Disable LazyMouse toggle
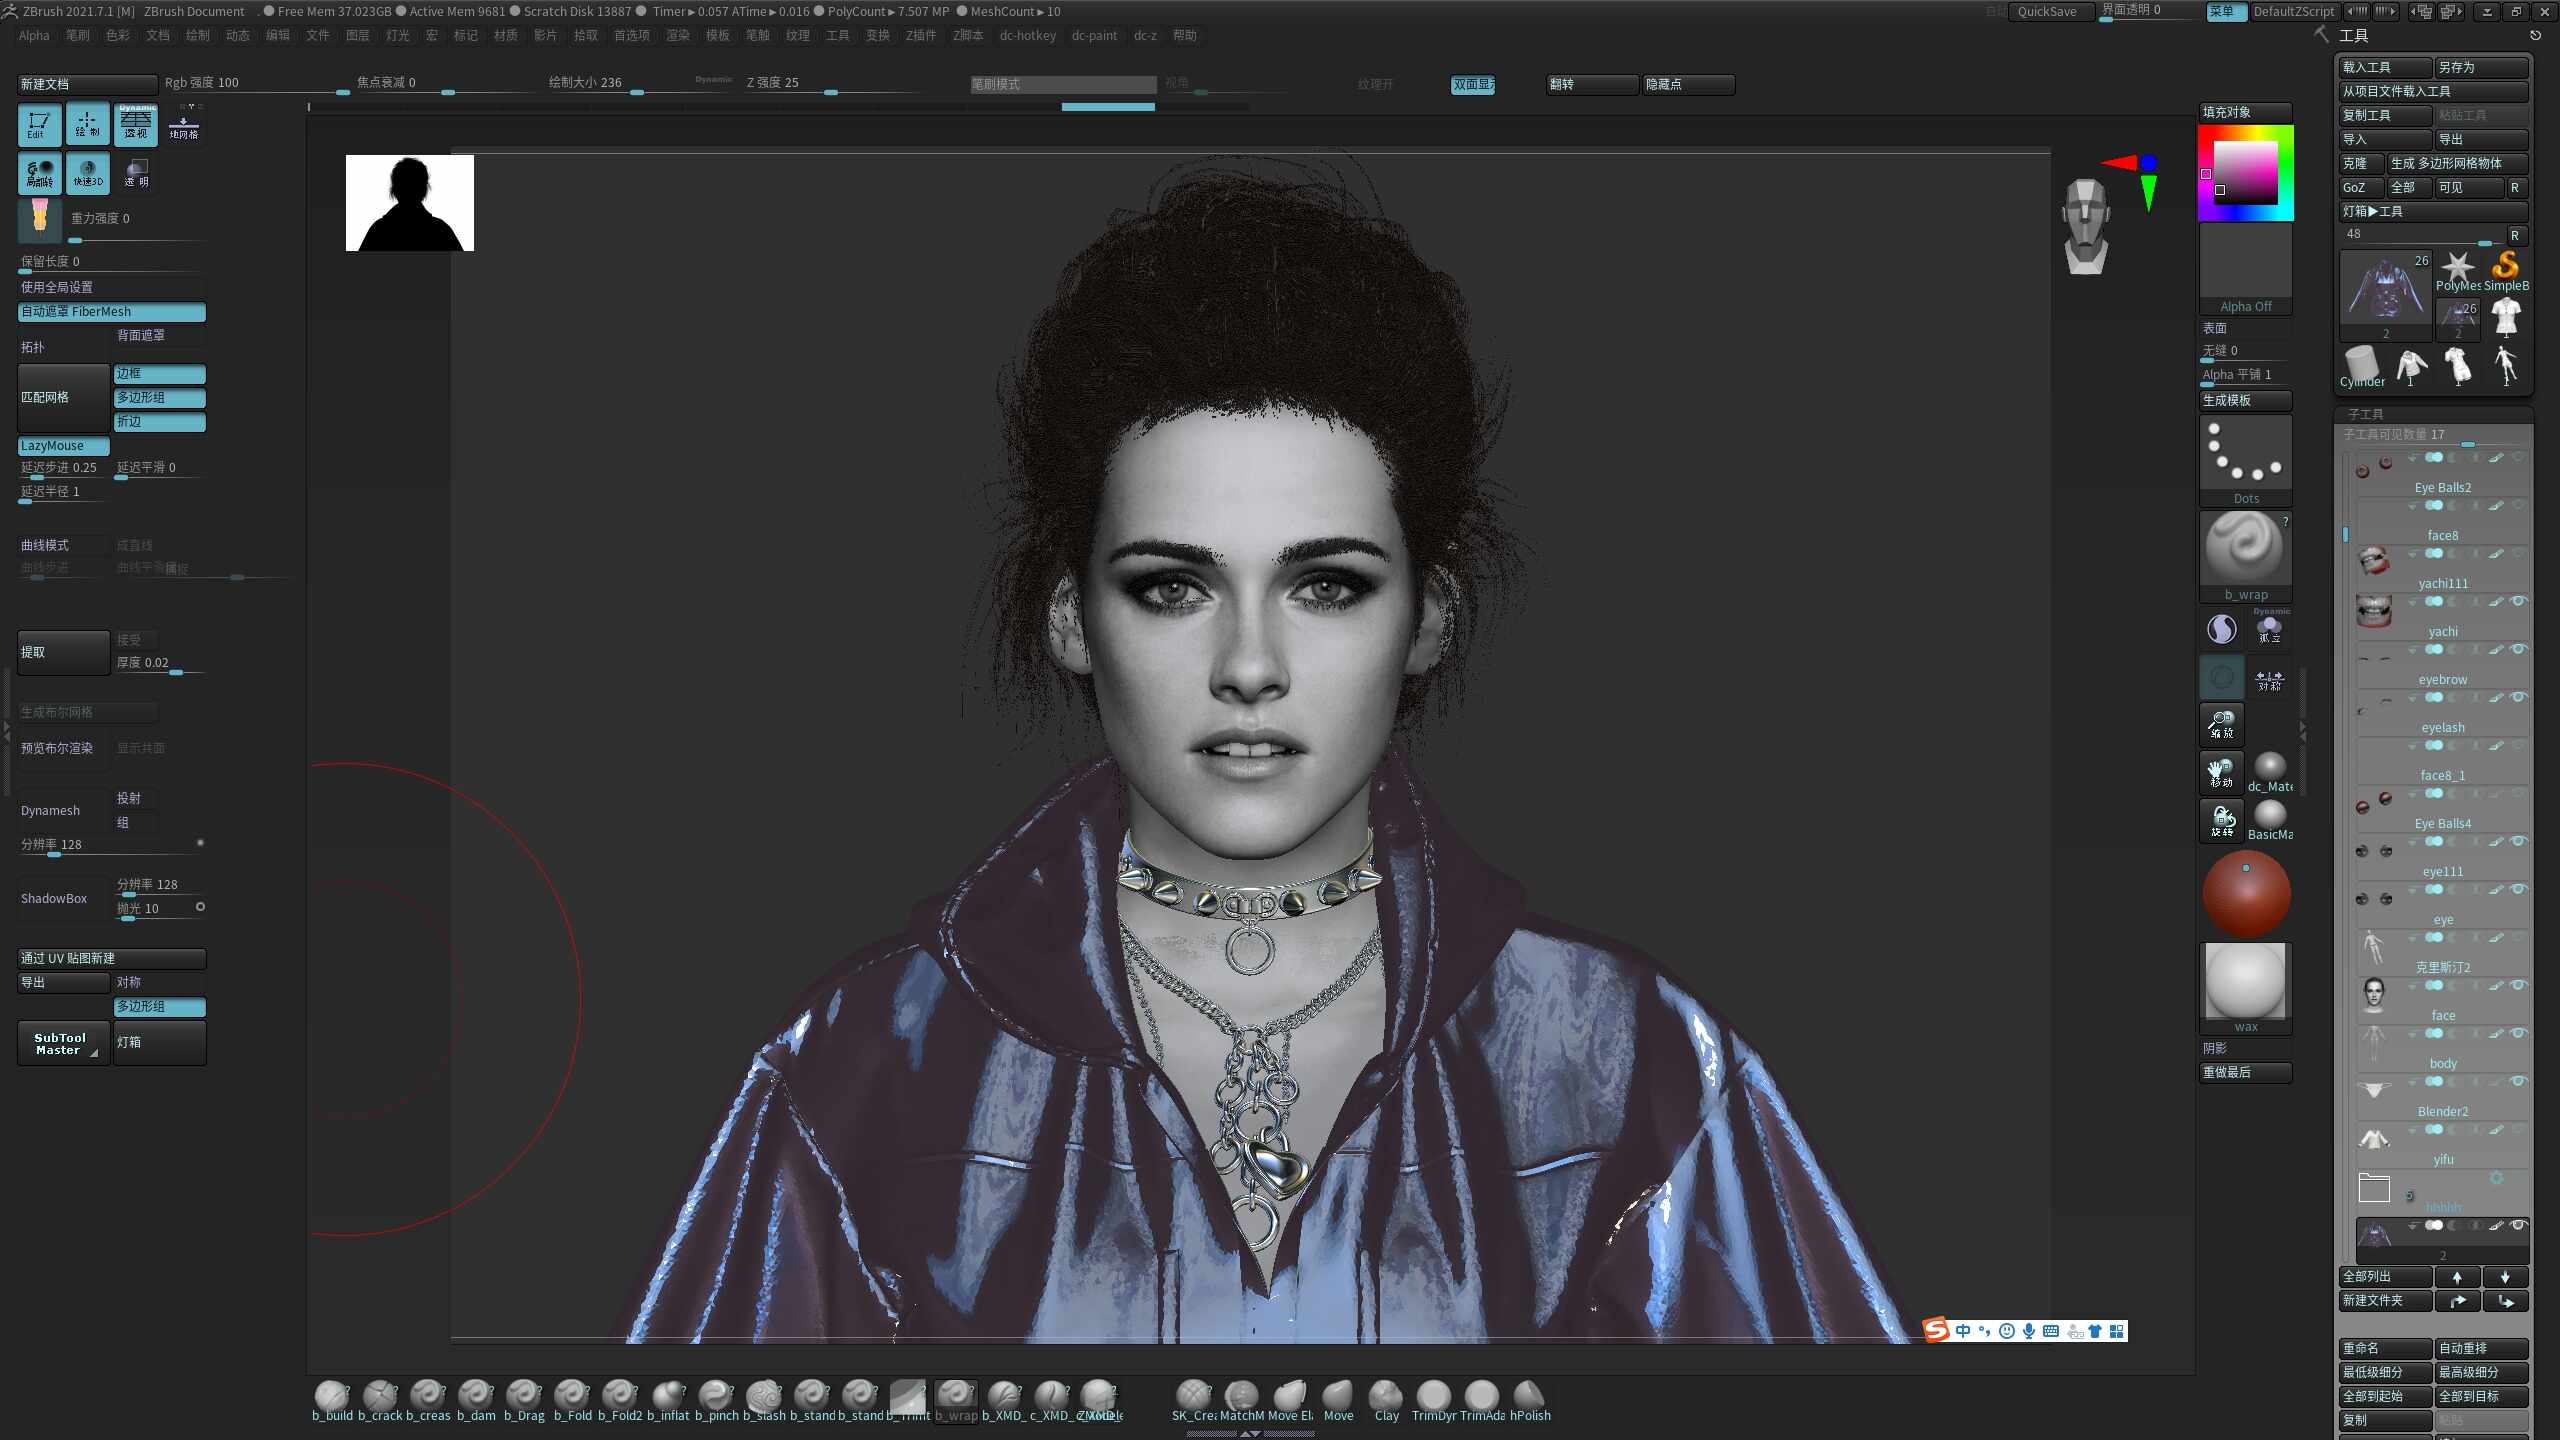The height and width of the screenshot is (1440, 2560). click(64, 446)
